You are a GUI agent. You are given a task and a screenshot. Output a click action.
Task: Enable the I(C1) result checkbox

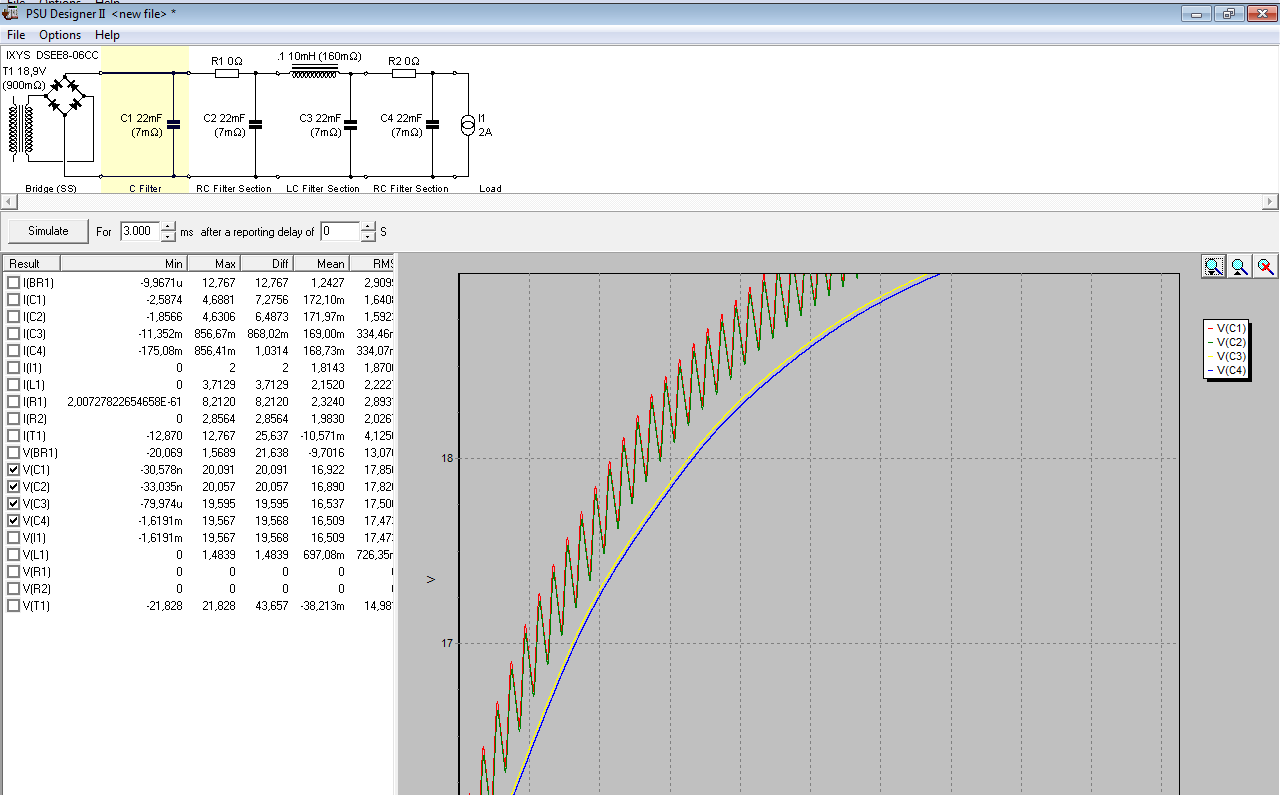tap(13, 300)
